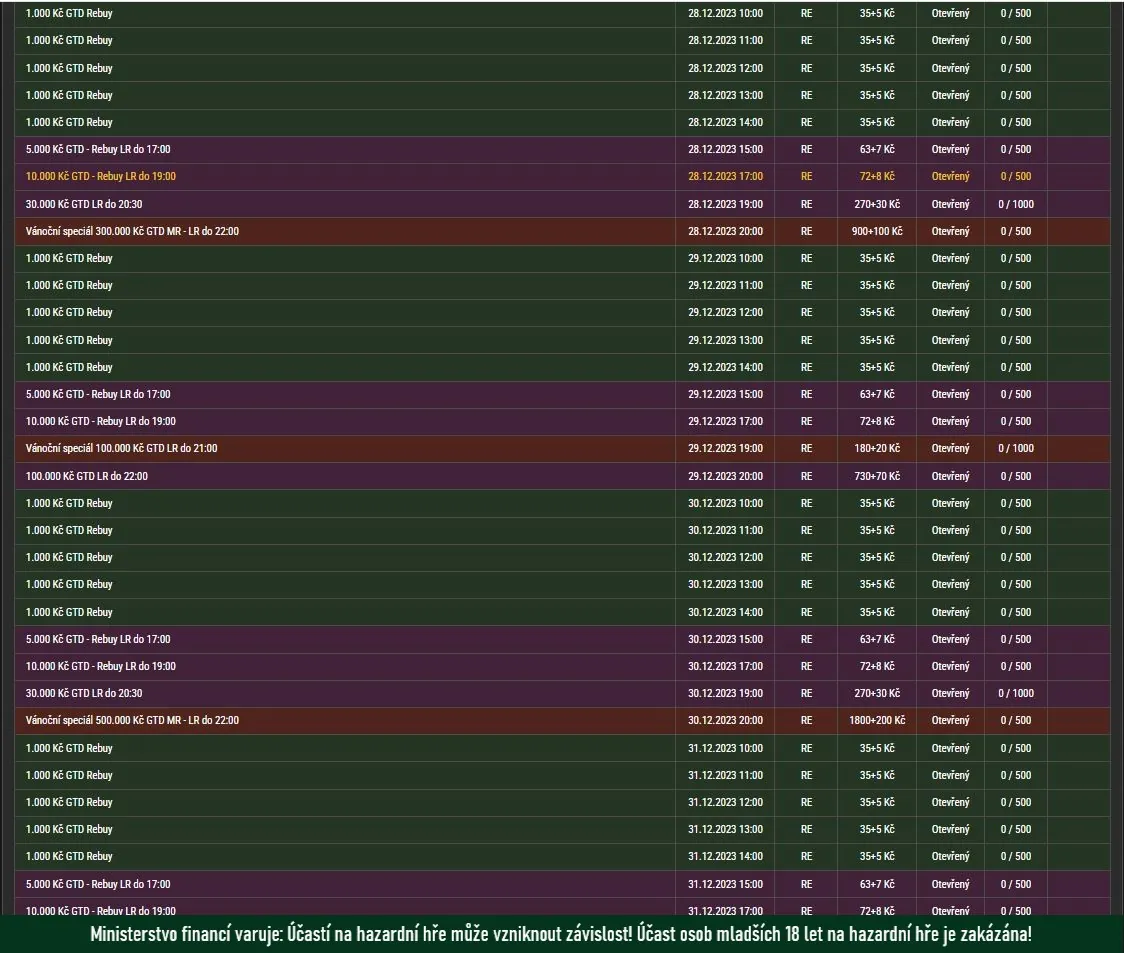Open Vánoční speciál 300.000 Kč GTD tournament
1124x953 pixels.
point(132,231)
